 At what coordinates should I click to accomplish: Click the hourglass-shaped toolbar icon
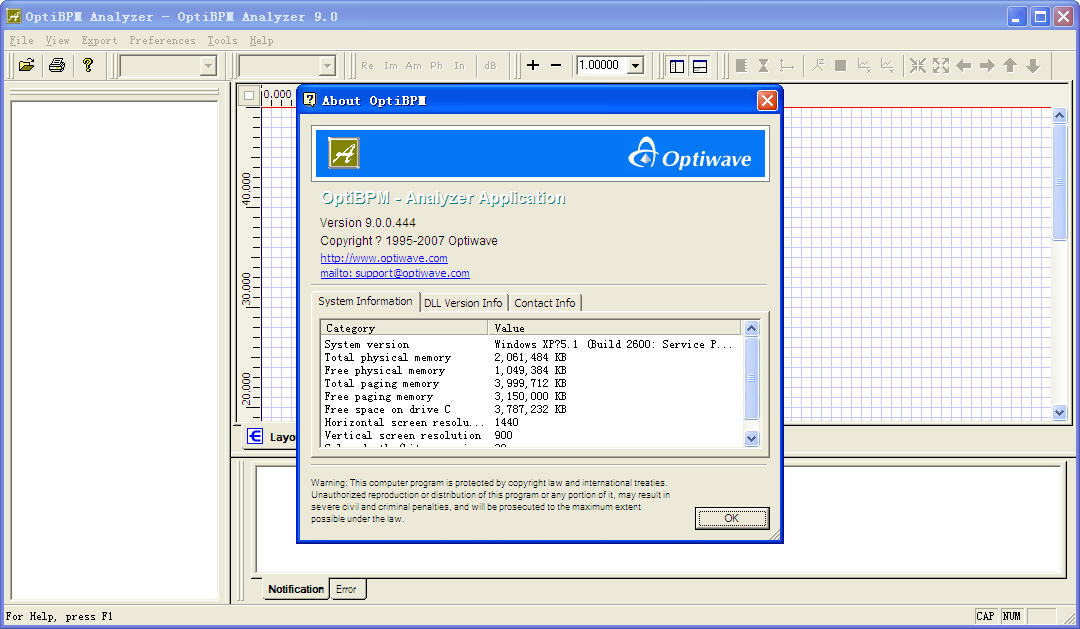[x=764, y=65]
